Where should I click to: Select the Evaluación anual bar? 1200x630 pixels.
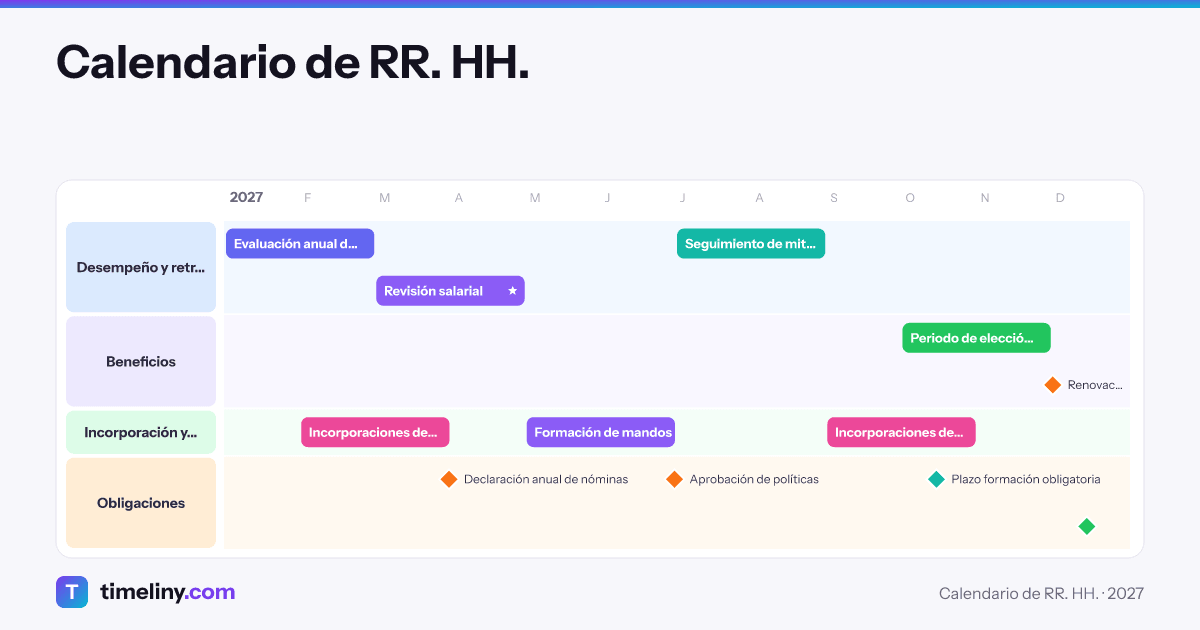(x=300, y=244)
